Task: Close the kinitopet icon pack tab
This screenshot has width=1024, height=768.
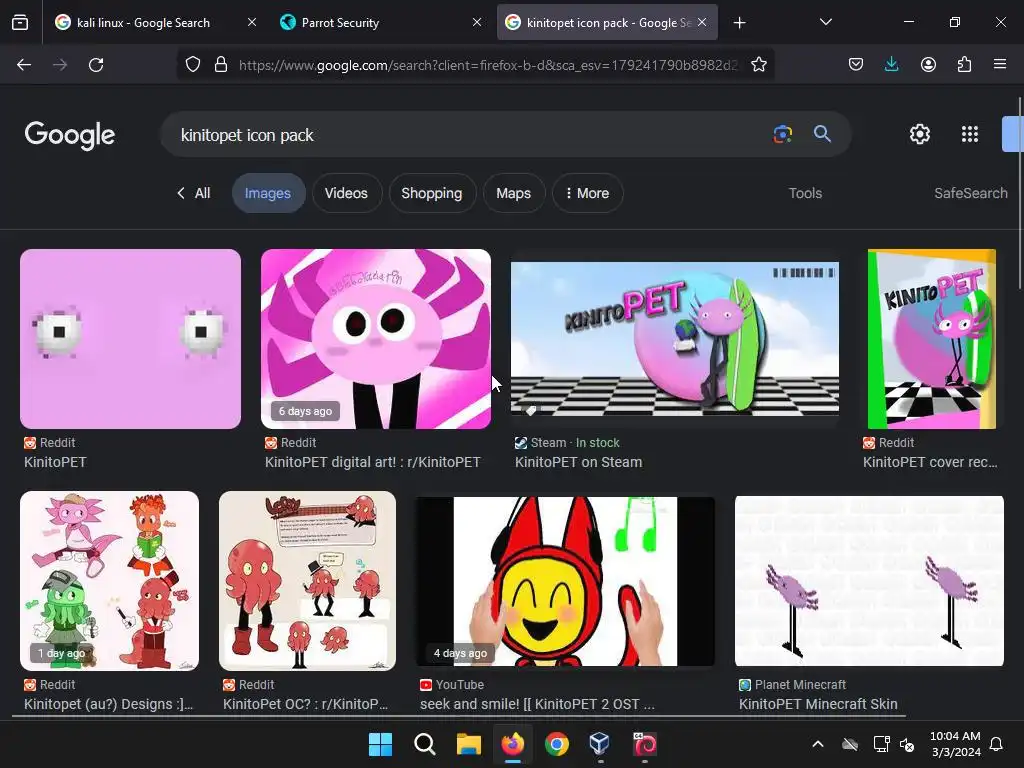Action: 702,22
